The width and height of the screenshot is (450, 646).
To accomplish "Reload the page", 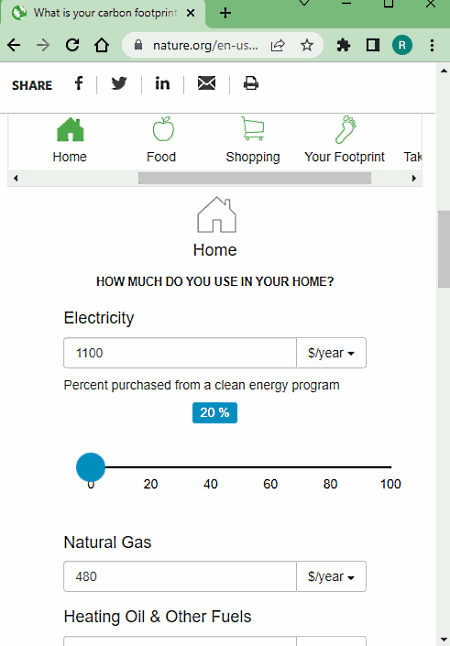I will click(x=73, y=45).
